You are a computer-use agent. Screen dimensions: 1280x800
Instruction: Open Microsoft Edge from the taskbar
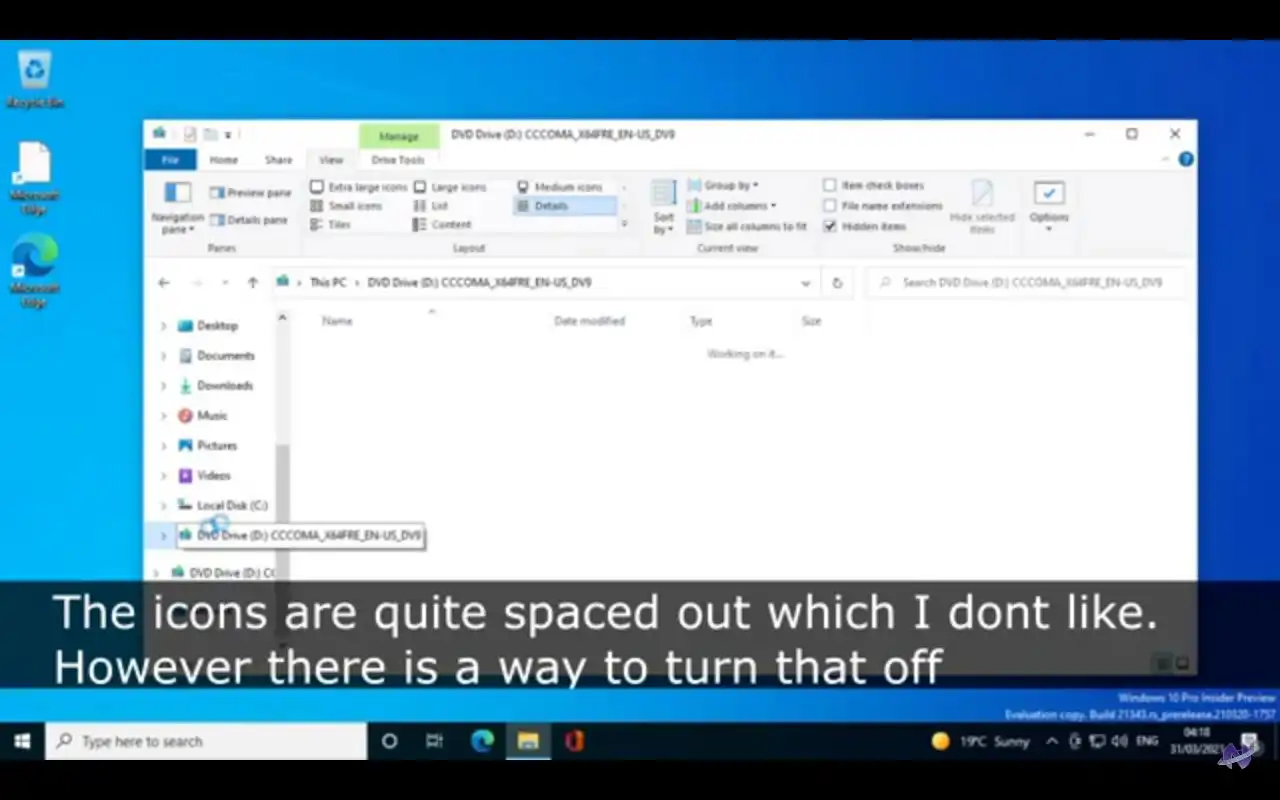pos(483,741)
